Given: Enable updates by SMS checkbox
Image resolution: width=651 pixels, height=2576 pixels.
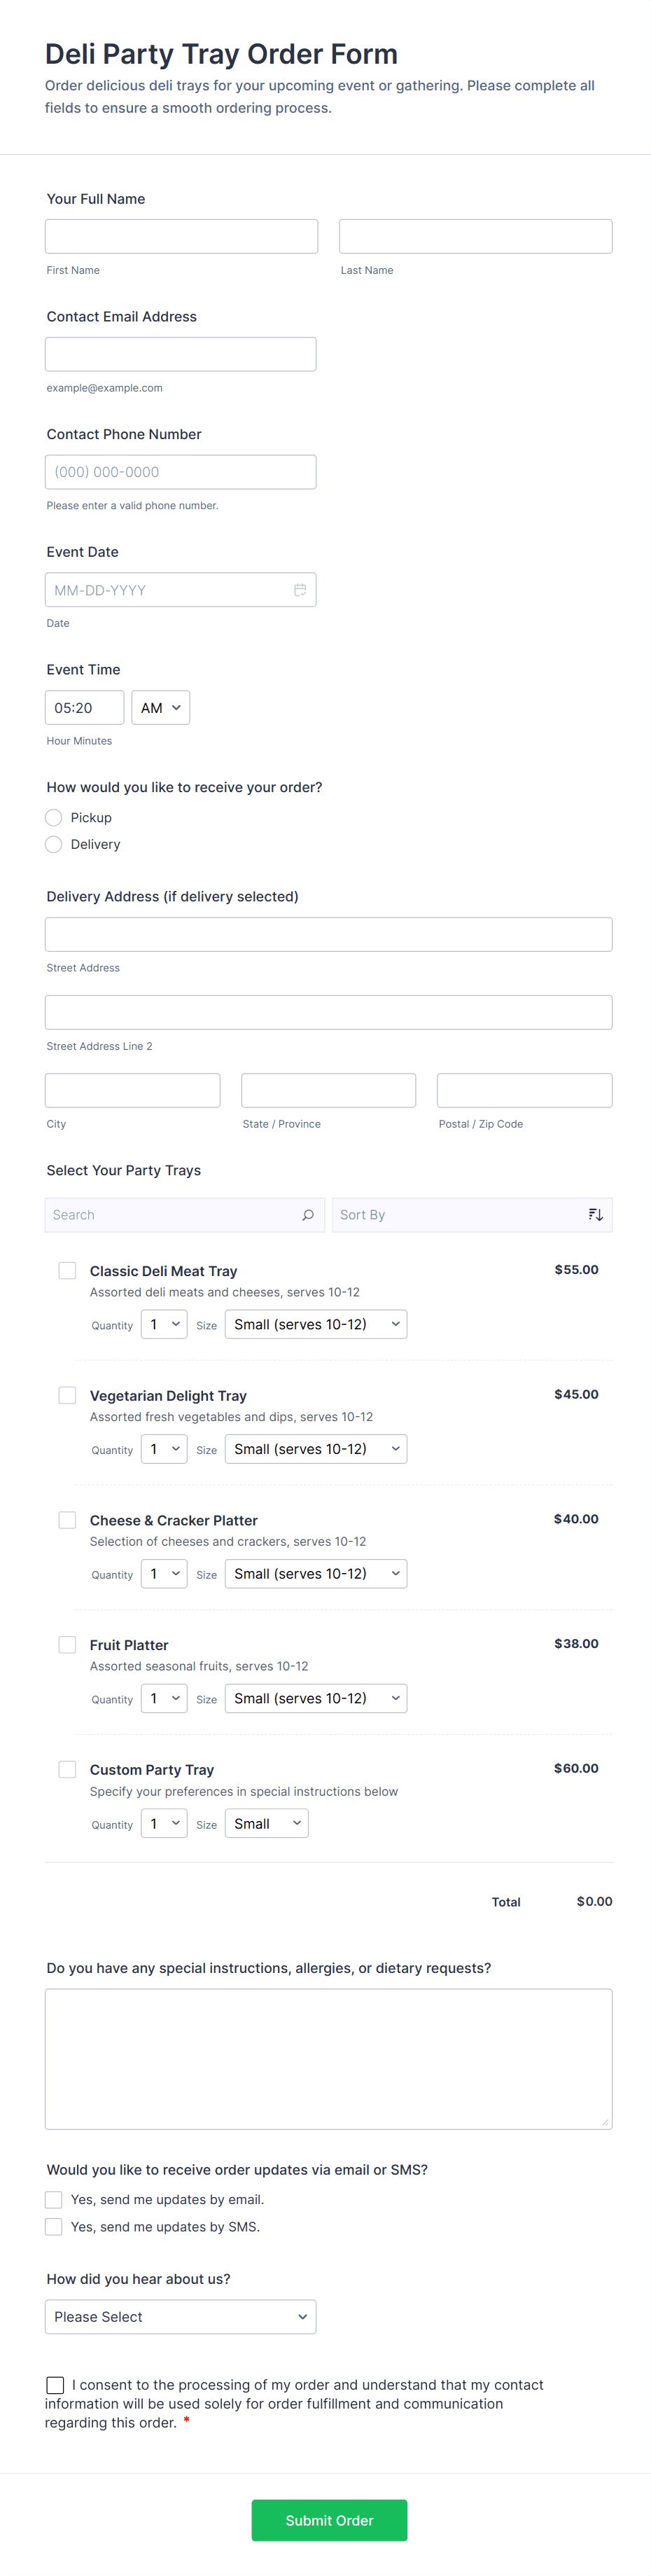Looking at the screenshot, I should tap(54, 2227).
